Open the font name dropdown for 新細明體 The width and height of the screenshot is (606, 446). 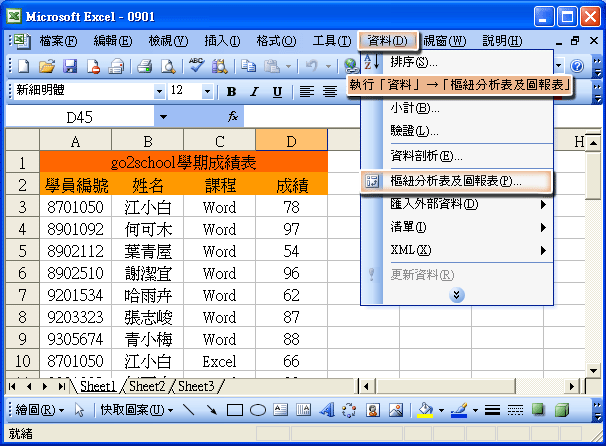[x=159, y=92]
